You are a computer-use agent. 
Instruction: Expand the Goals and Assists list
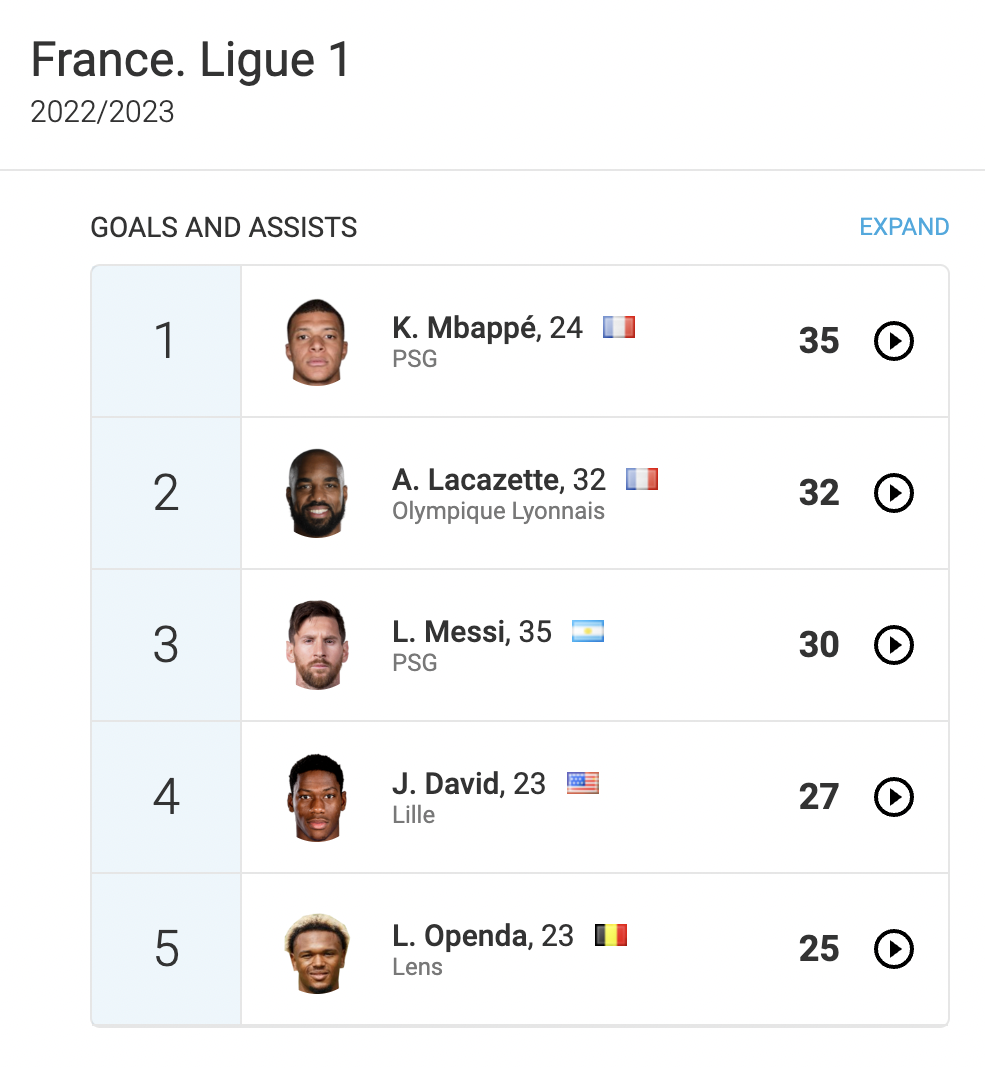(904, 227)
